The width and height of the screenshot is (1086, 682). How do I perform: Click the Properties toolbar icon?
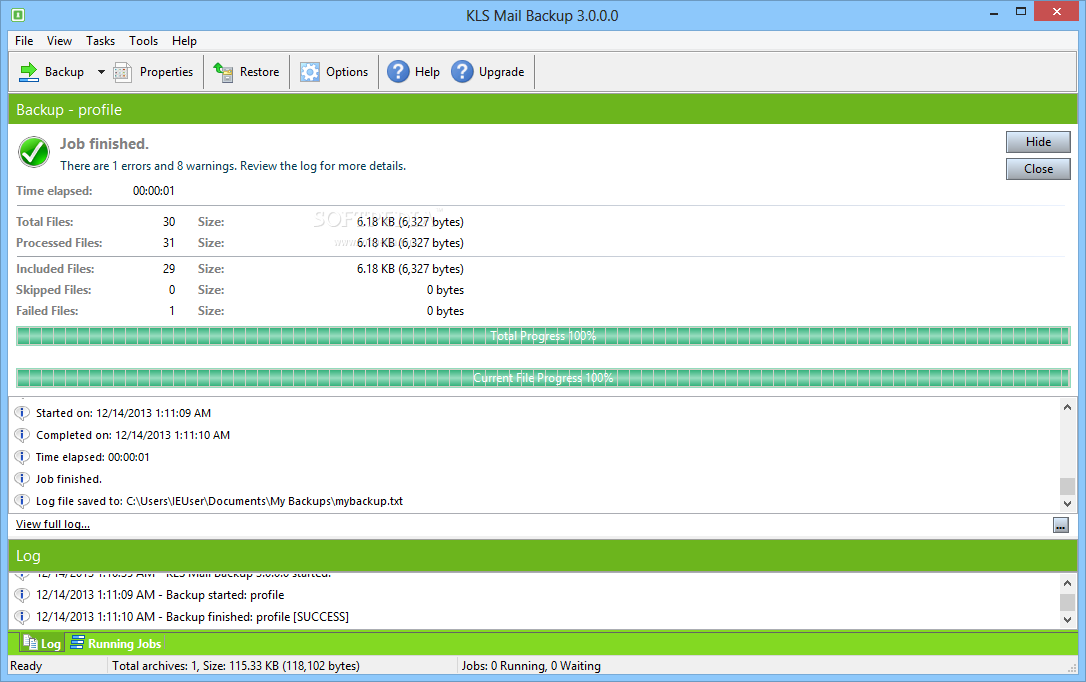pyautogui.click(x=123, y=72)
